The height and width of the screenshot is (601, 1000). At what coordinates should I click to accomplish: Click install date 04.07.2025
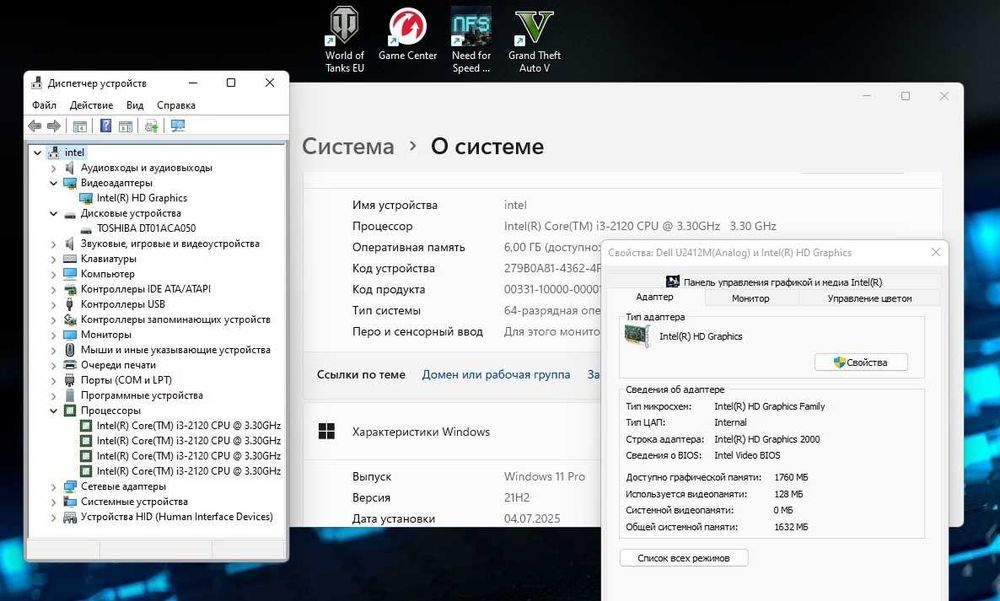532,518
